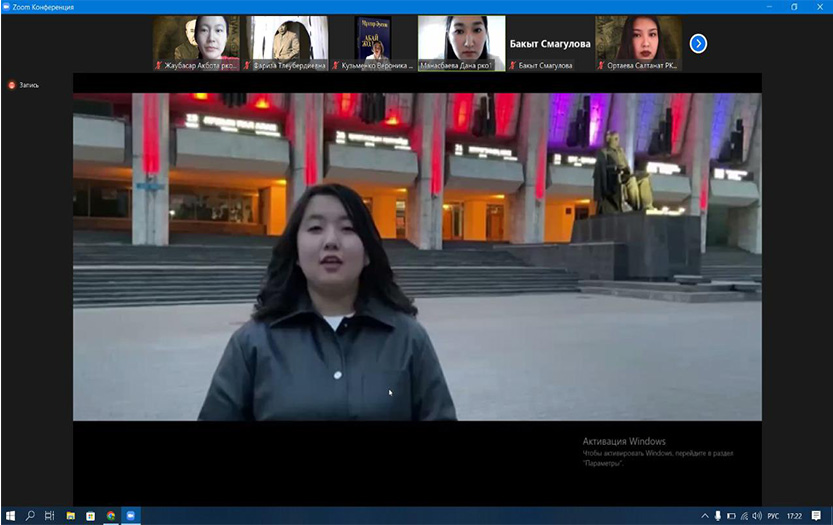This screenshot has width=833, height=525.
Task: Open network settings from tray icon
Action: 745,516
